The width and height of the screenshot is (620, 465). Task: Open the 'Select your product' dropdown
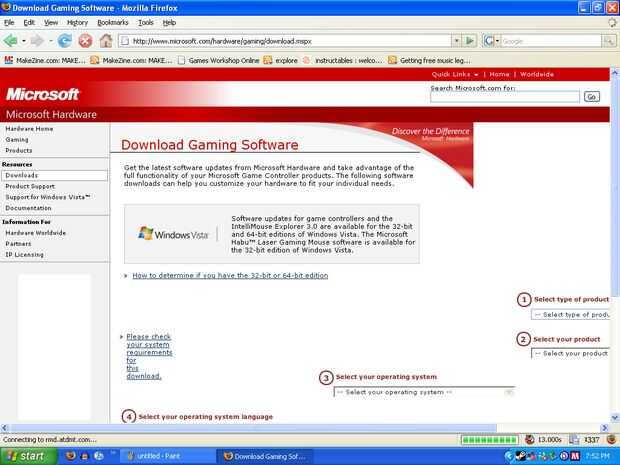click(x=571, y=353)
